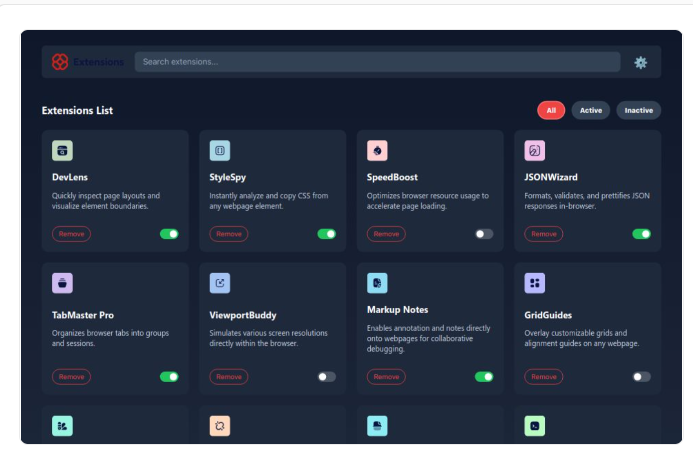Disable the TabMaster Pro toggle
This screenshot has width=693, height=463.
pos(169,376)
